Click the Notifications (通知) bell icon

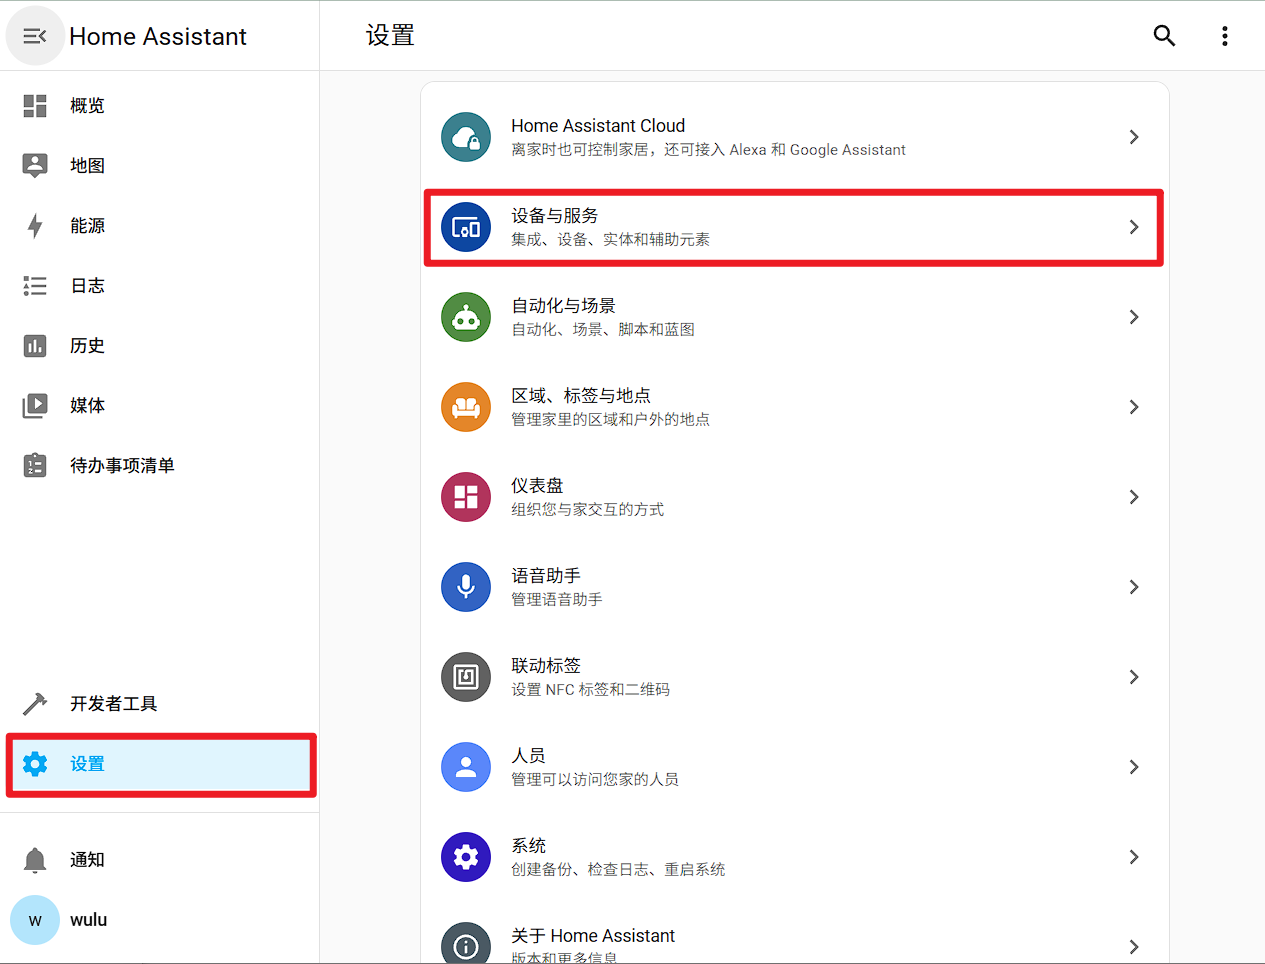[35, 860]
